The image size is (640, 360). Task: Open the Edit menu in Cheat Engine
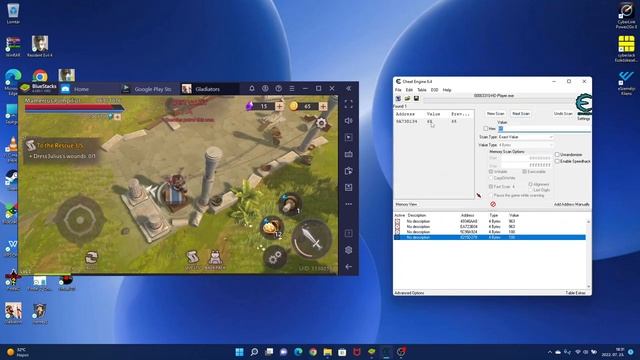[x=409, y=90]
